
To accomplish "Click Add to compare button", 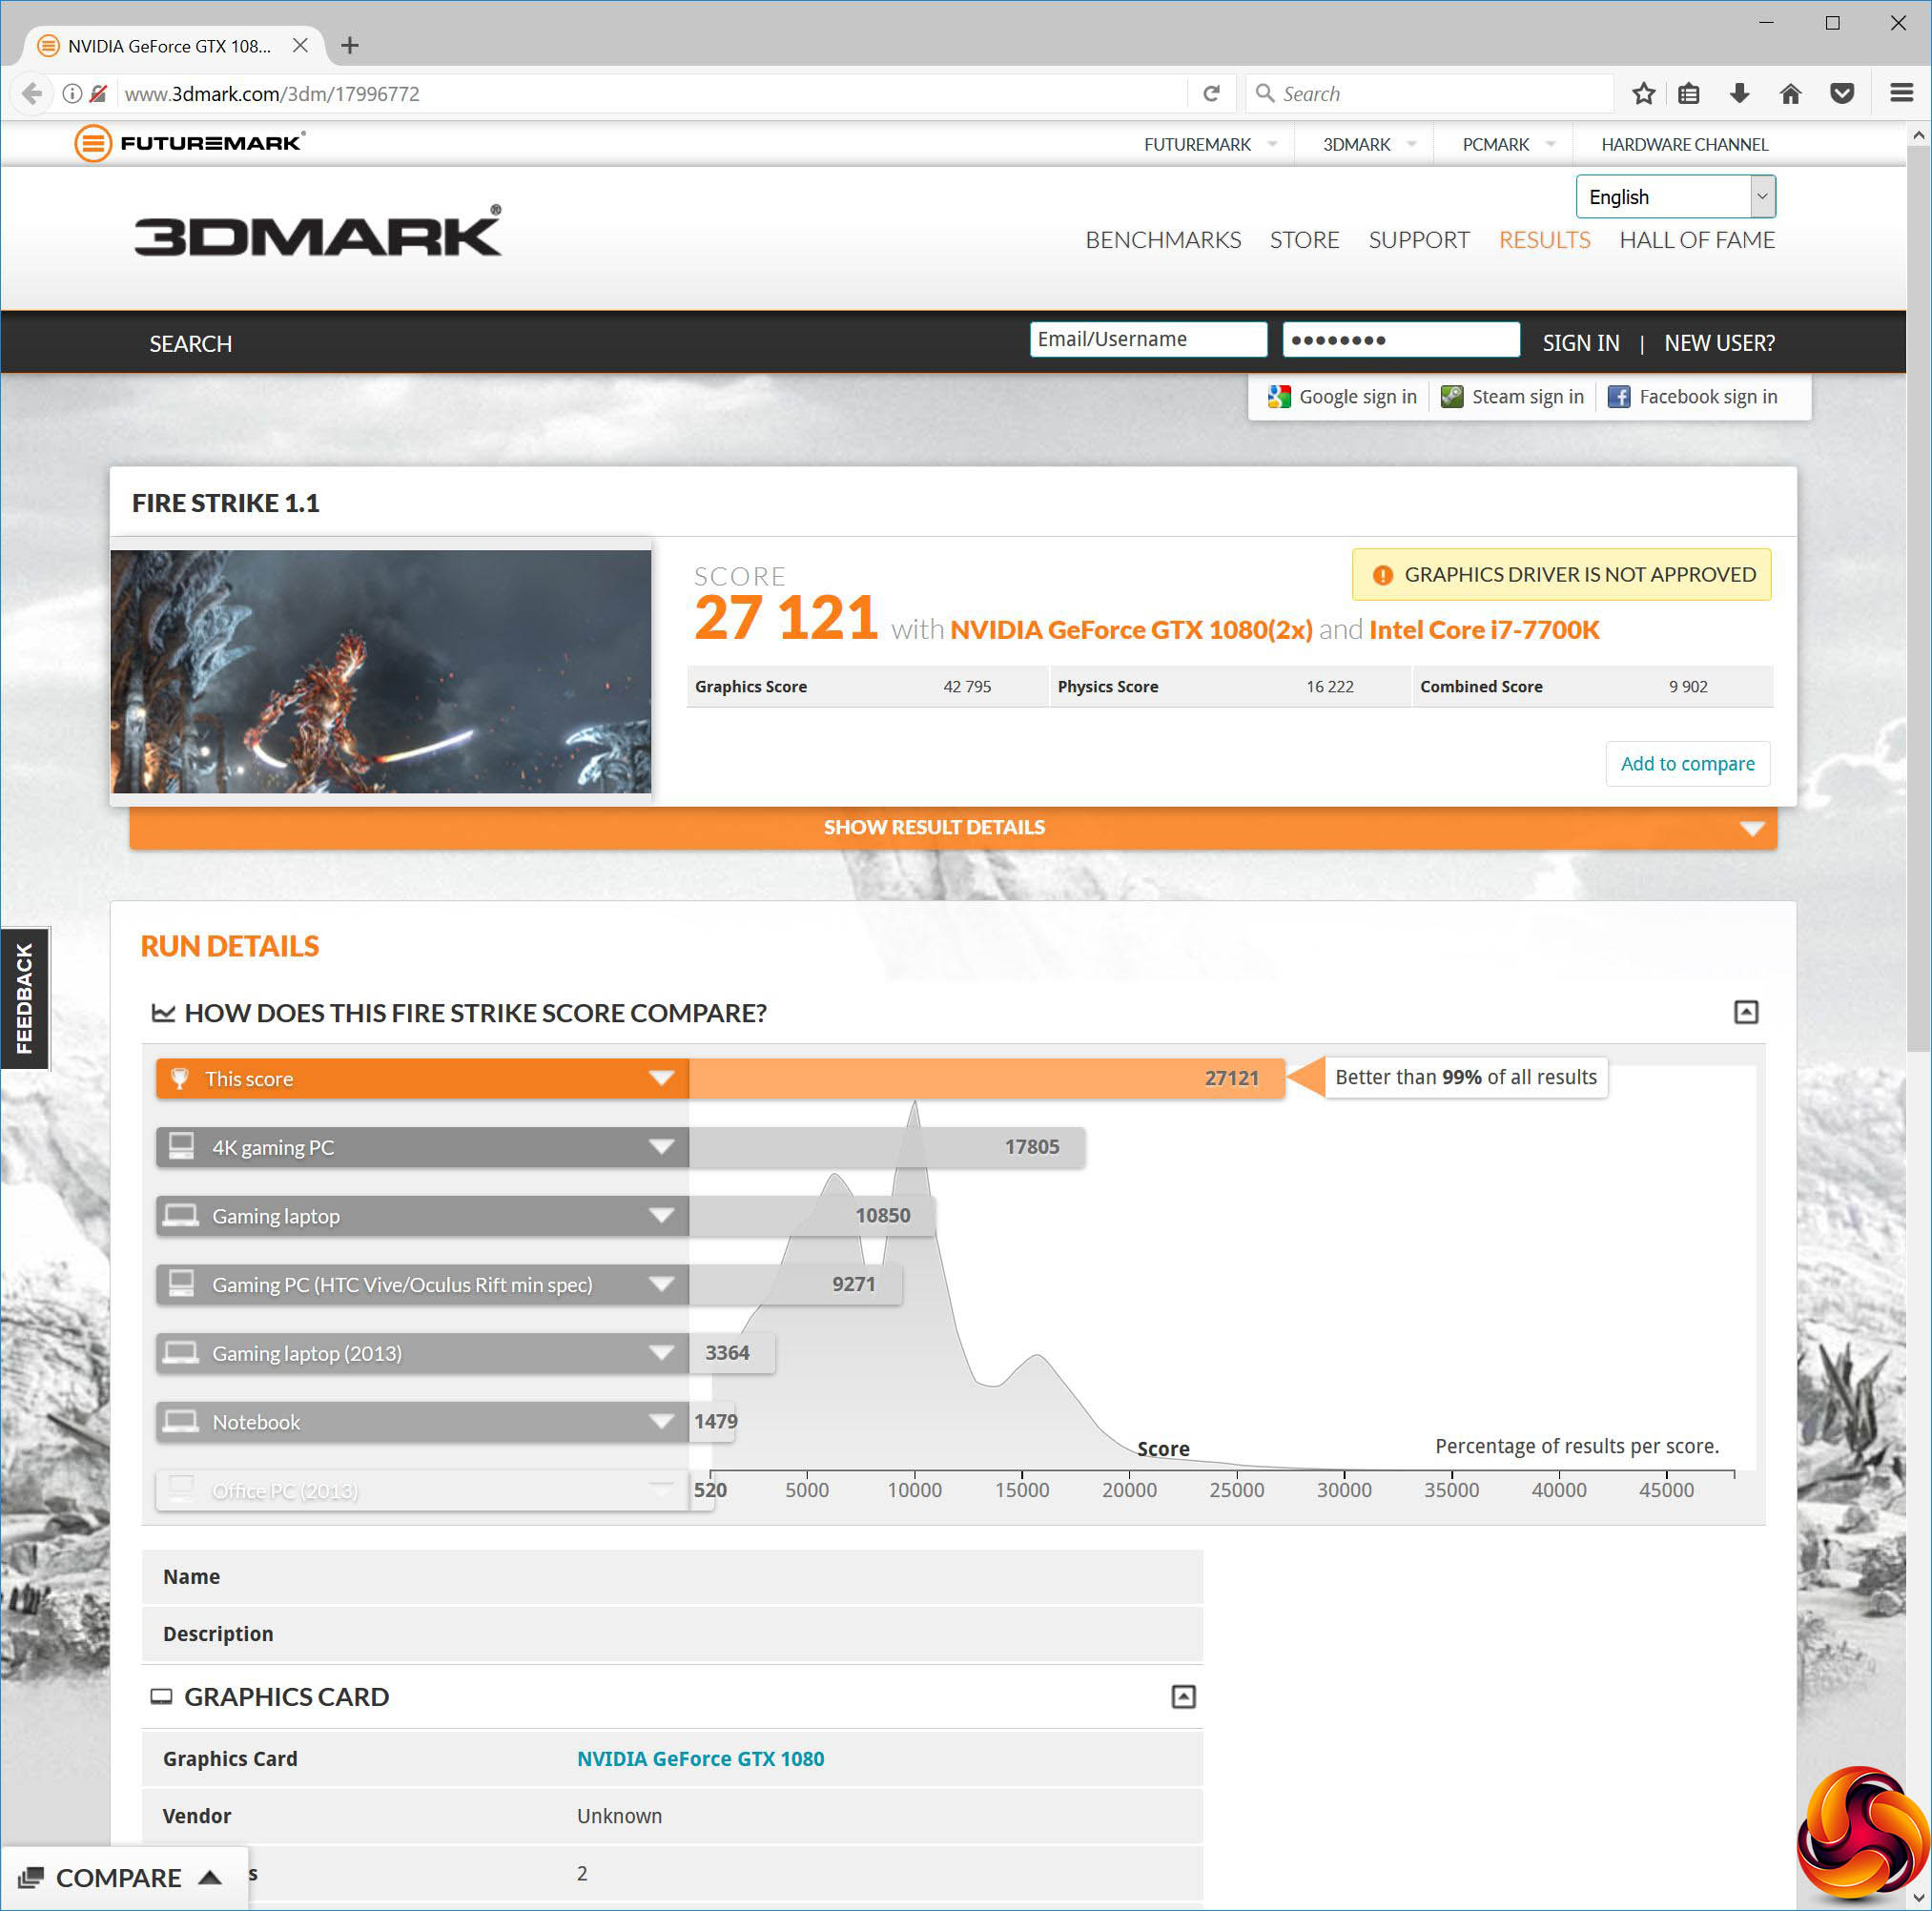I will (x=1686, y=764).
